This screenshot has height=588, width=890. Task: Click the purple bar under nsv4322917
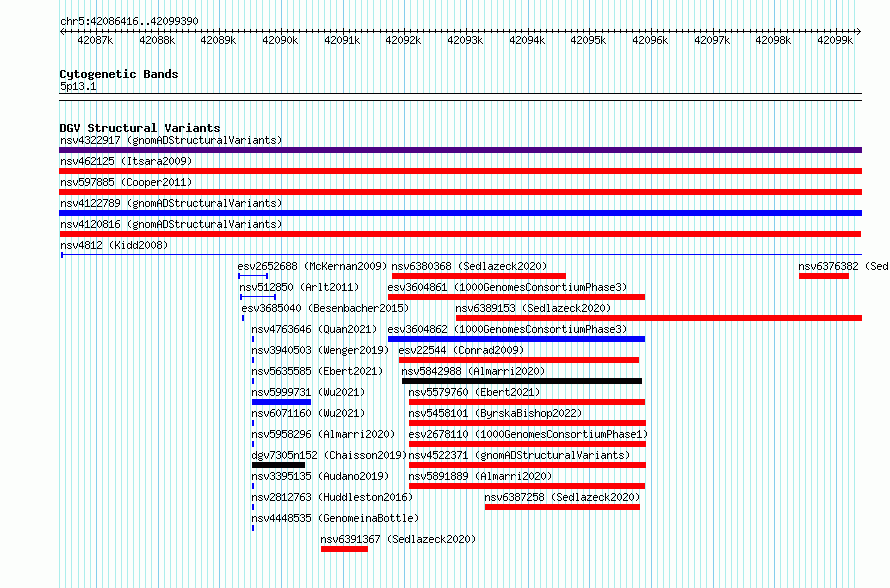(460, 150)
